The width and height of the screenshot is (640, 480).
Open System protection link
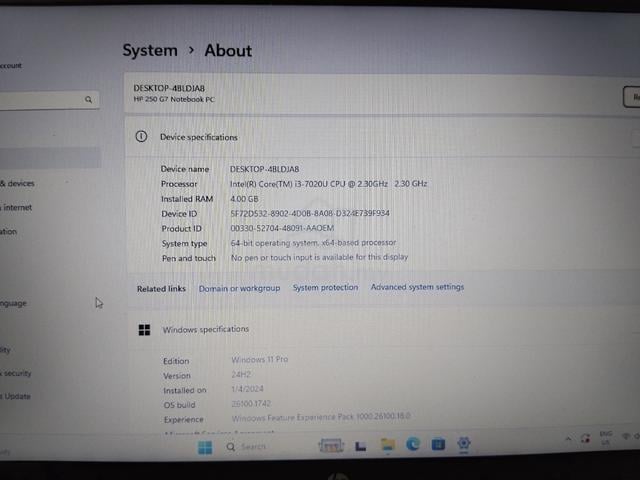coord(325,287)
